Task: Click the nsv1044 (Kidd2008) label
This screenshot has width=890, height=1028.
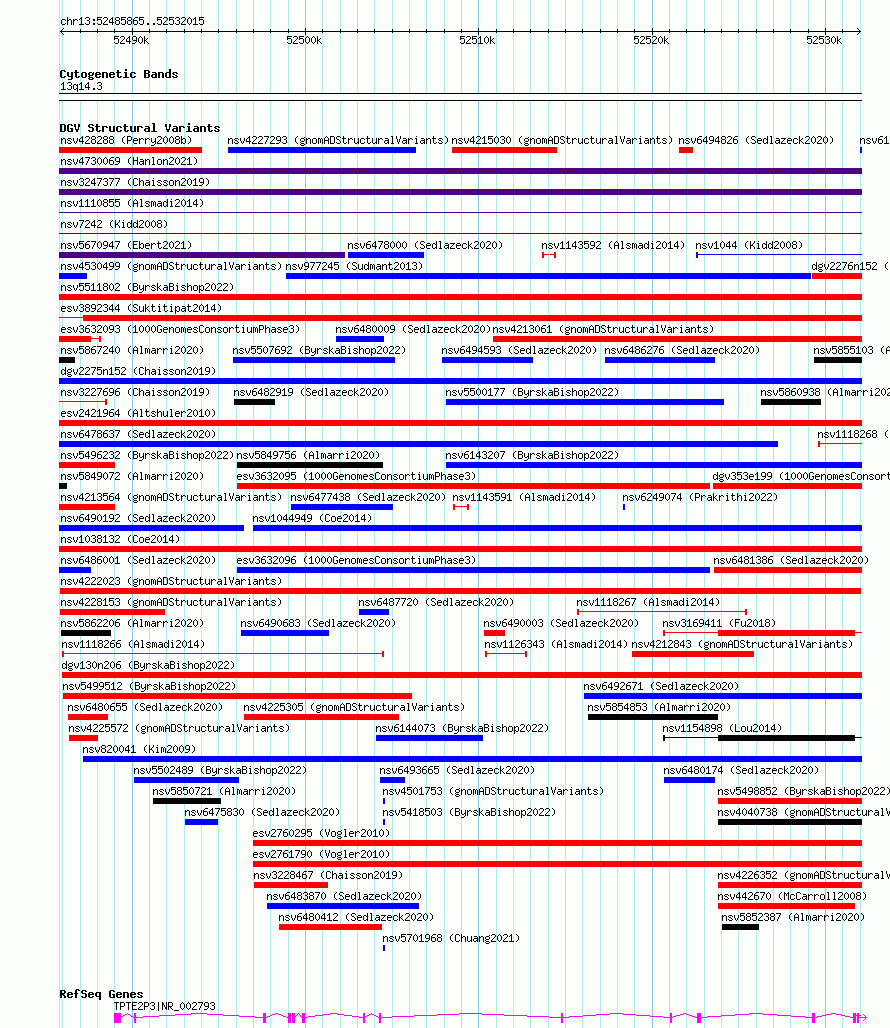Action: coord(748,245)
